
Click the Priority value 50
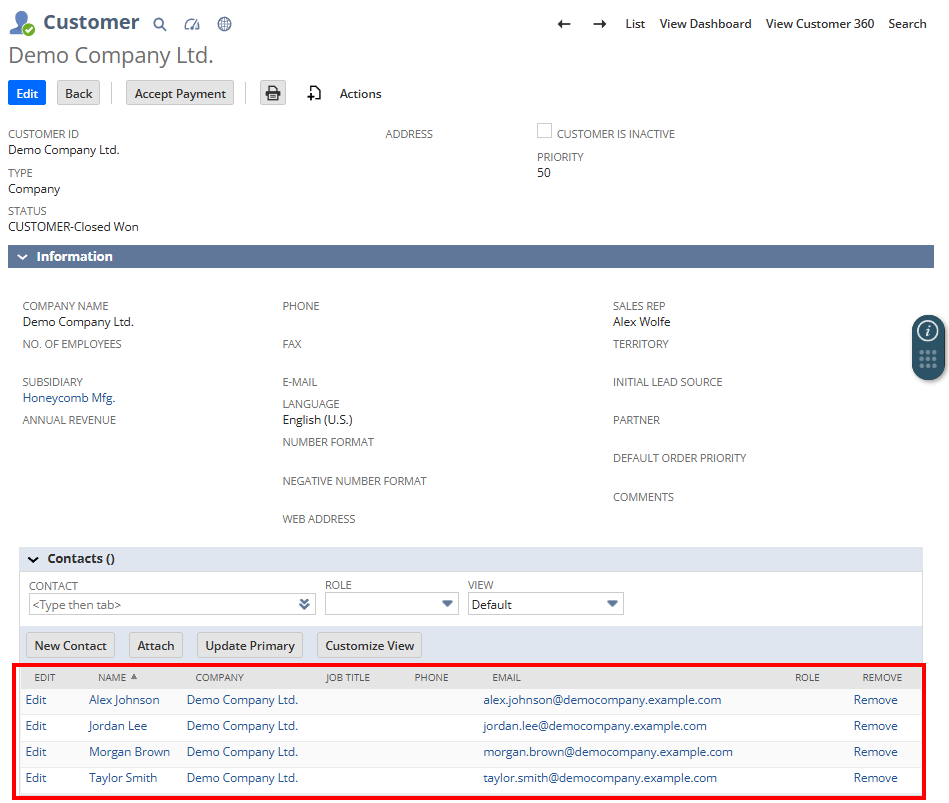click(x=543, y=172)
